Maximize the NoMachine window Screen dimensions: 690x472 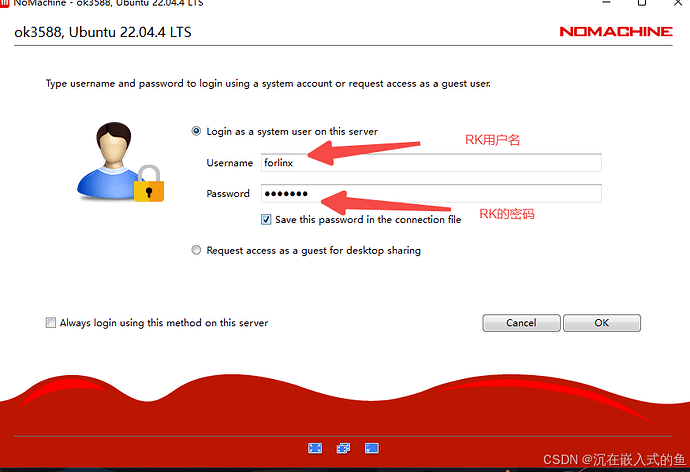[x=642, y=3]
